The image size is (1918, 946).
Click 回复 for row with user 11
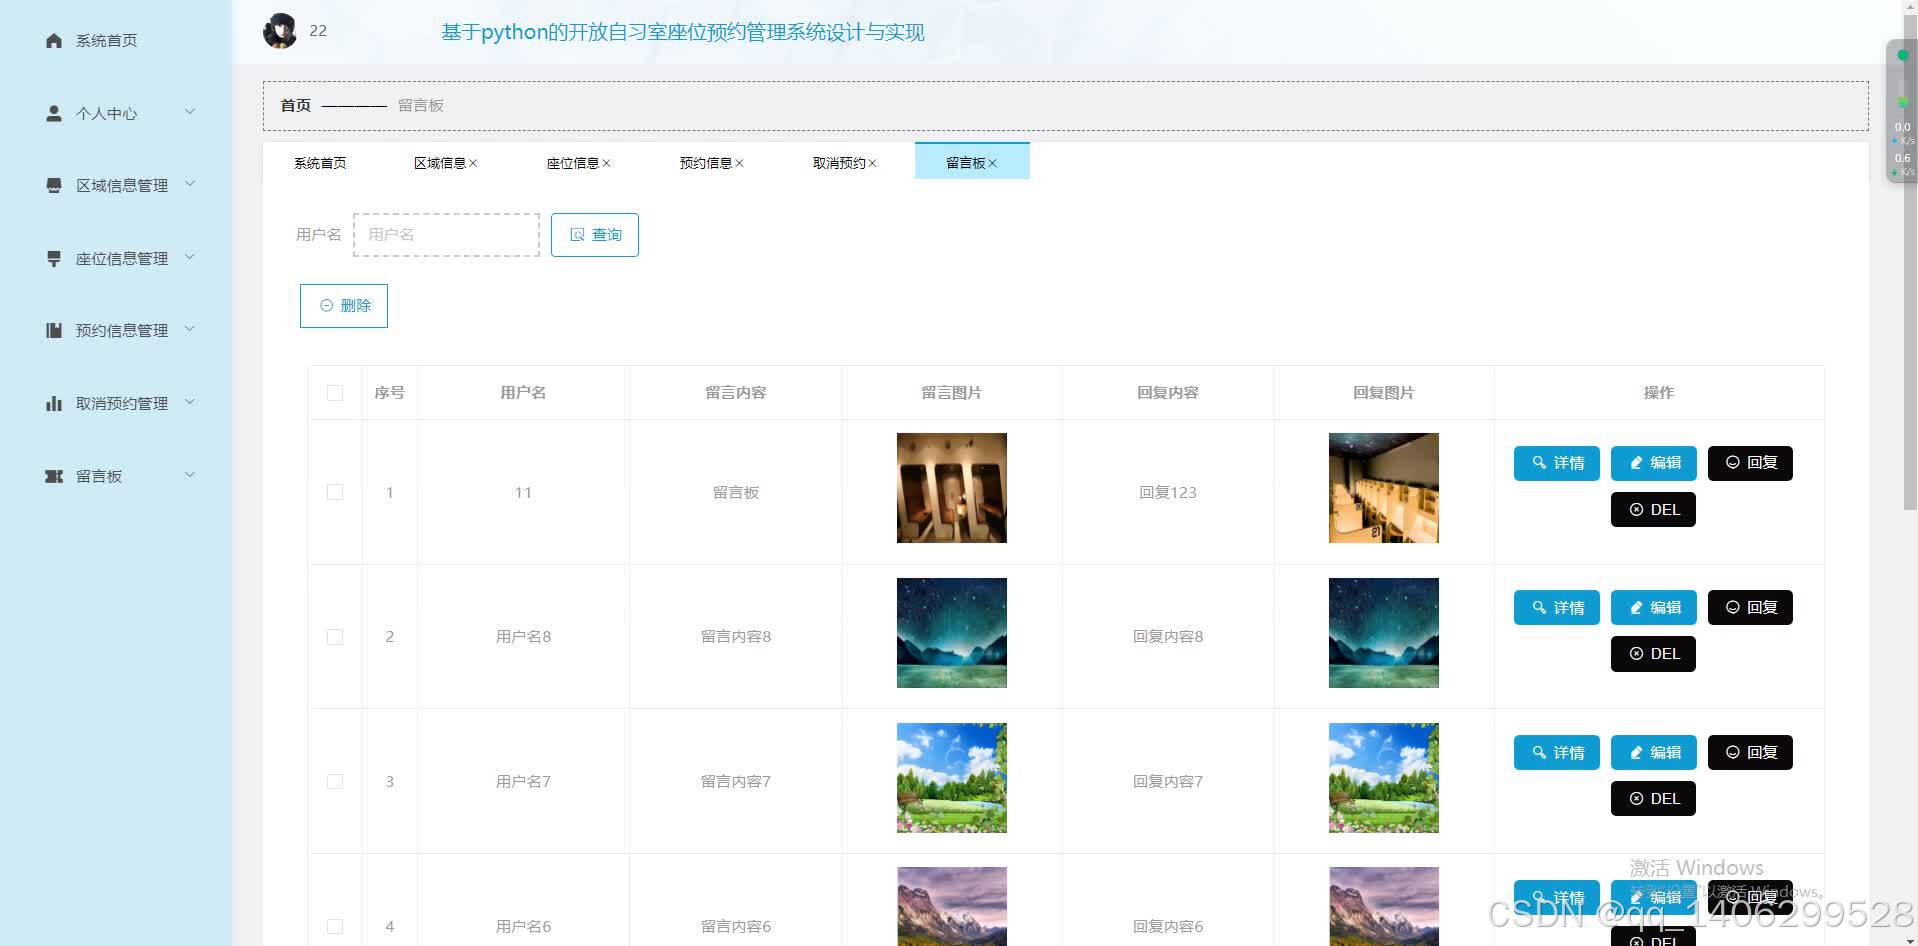click(1750, 463)
